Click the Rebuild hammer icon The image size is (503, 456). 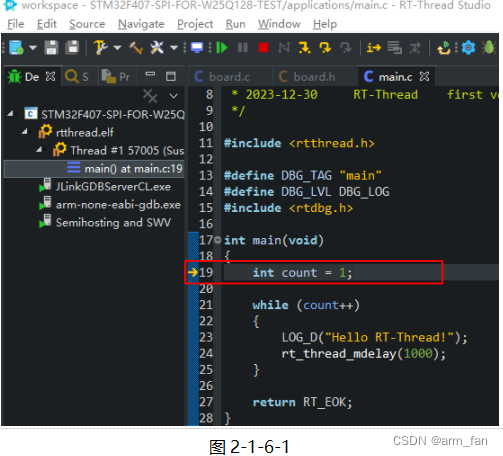tap(136, 48)
